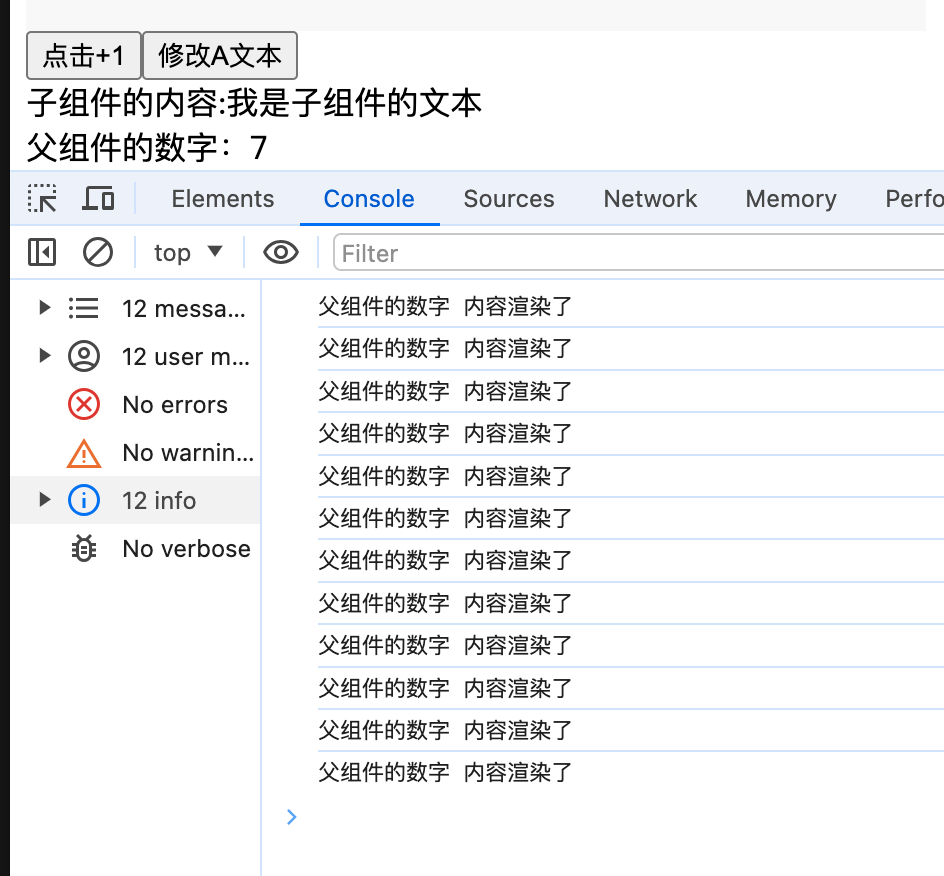
Task: Click the console prompt to type a command
Action: point(450,817)
